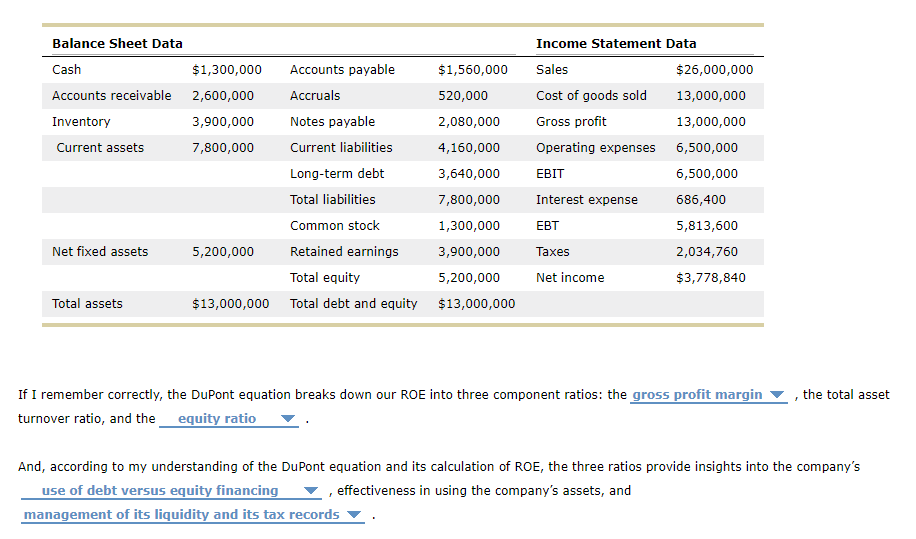Screen dimensions: 916x539
Task: Click the Income Statement Data heading
Action: tap(616, 43)
